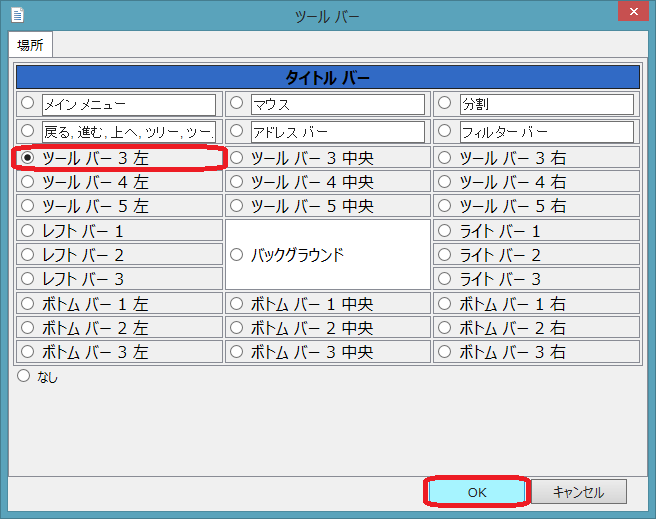Click the キャンセル button

579,491
